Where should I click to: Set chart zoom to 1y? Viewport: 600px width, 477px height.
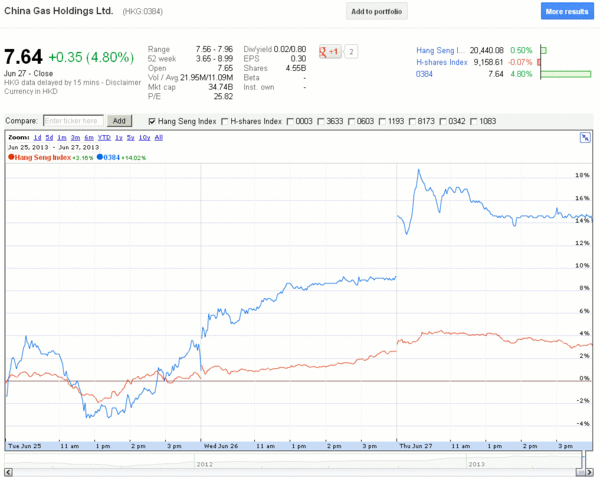click(x=119, y=138)
